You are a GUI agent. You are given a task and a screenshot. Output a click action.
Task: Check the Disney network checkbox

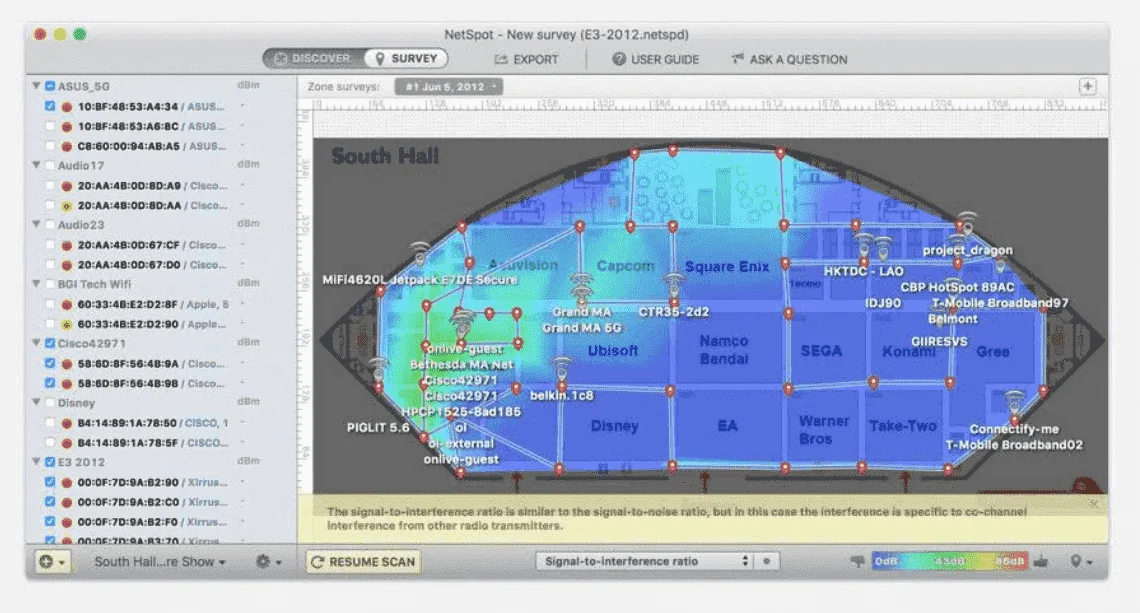tap(49, 403)
